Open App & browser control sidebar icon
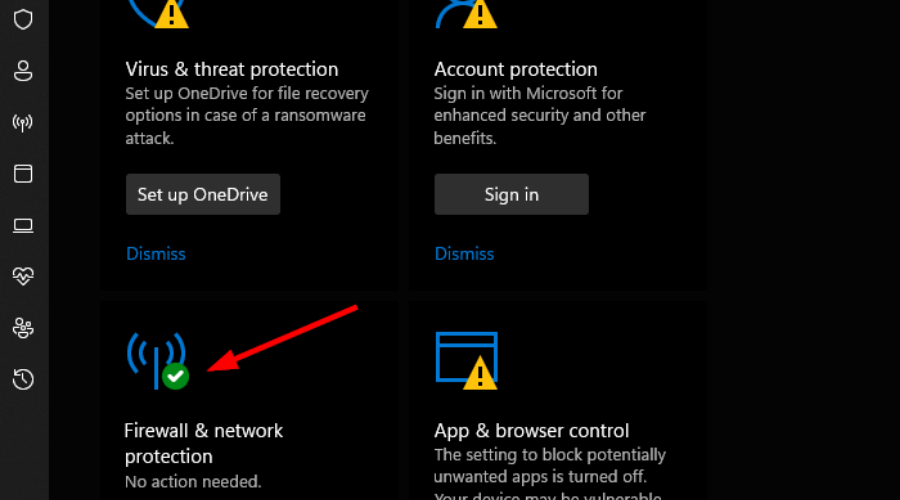Viewport: 900px width, 500px height. pos(23,174)
